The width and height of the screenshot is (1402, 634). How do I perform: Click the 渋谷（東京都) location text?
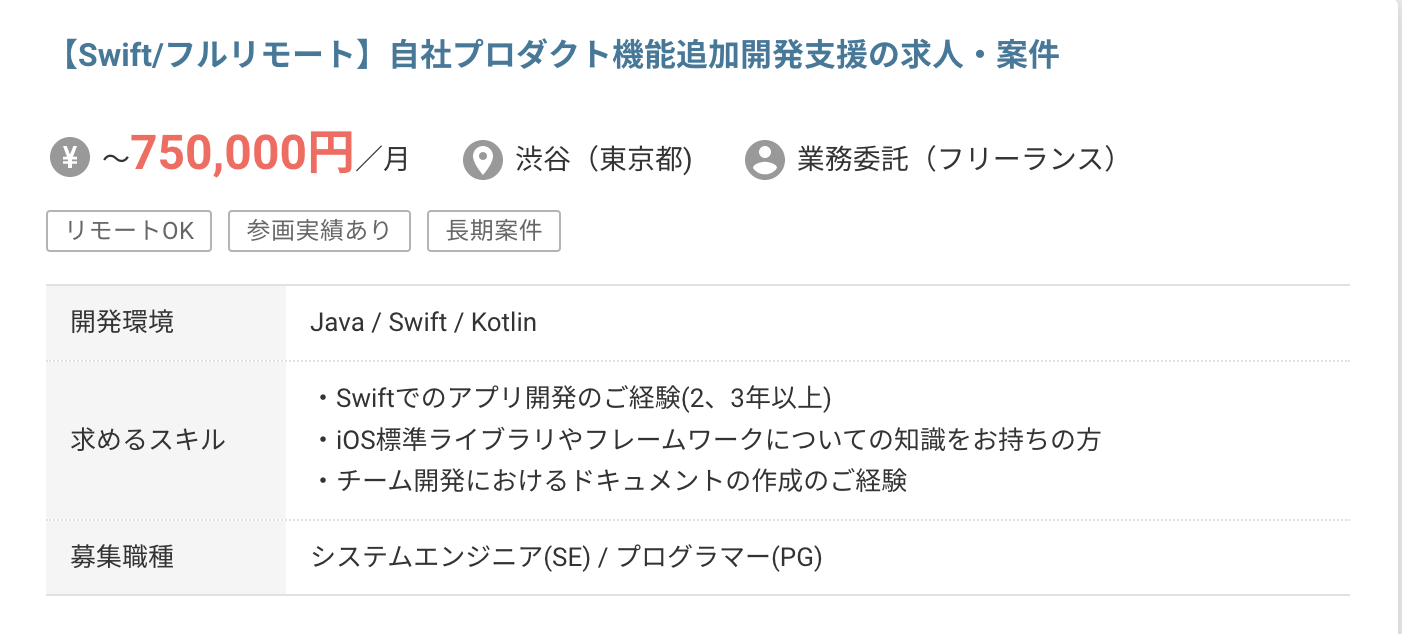(604, 160)
